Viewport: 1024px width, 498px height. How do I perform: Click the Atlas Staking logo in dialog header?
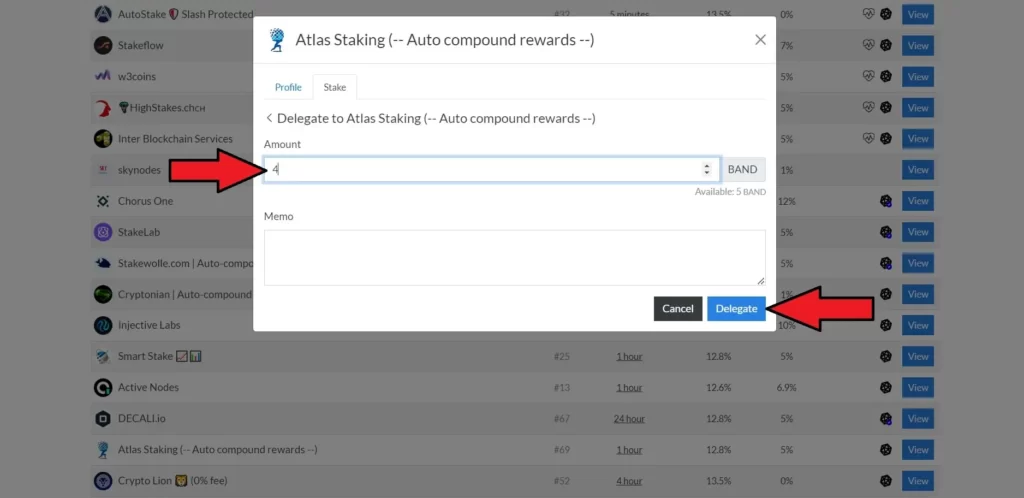tap(277, 40)
